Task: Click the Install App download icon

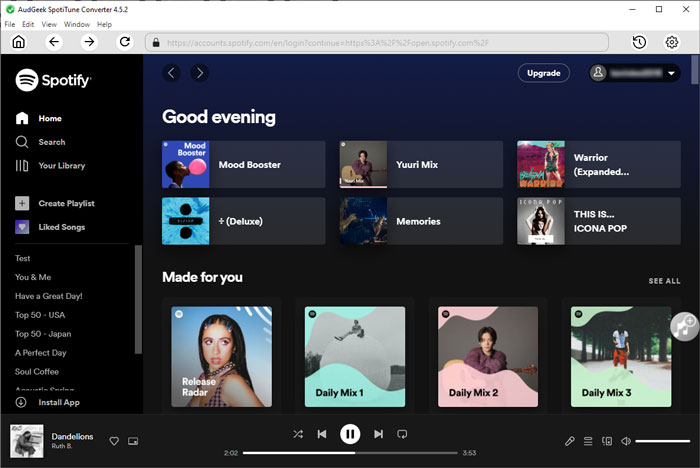Action: click(x=21, y=402)
